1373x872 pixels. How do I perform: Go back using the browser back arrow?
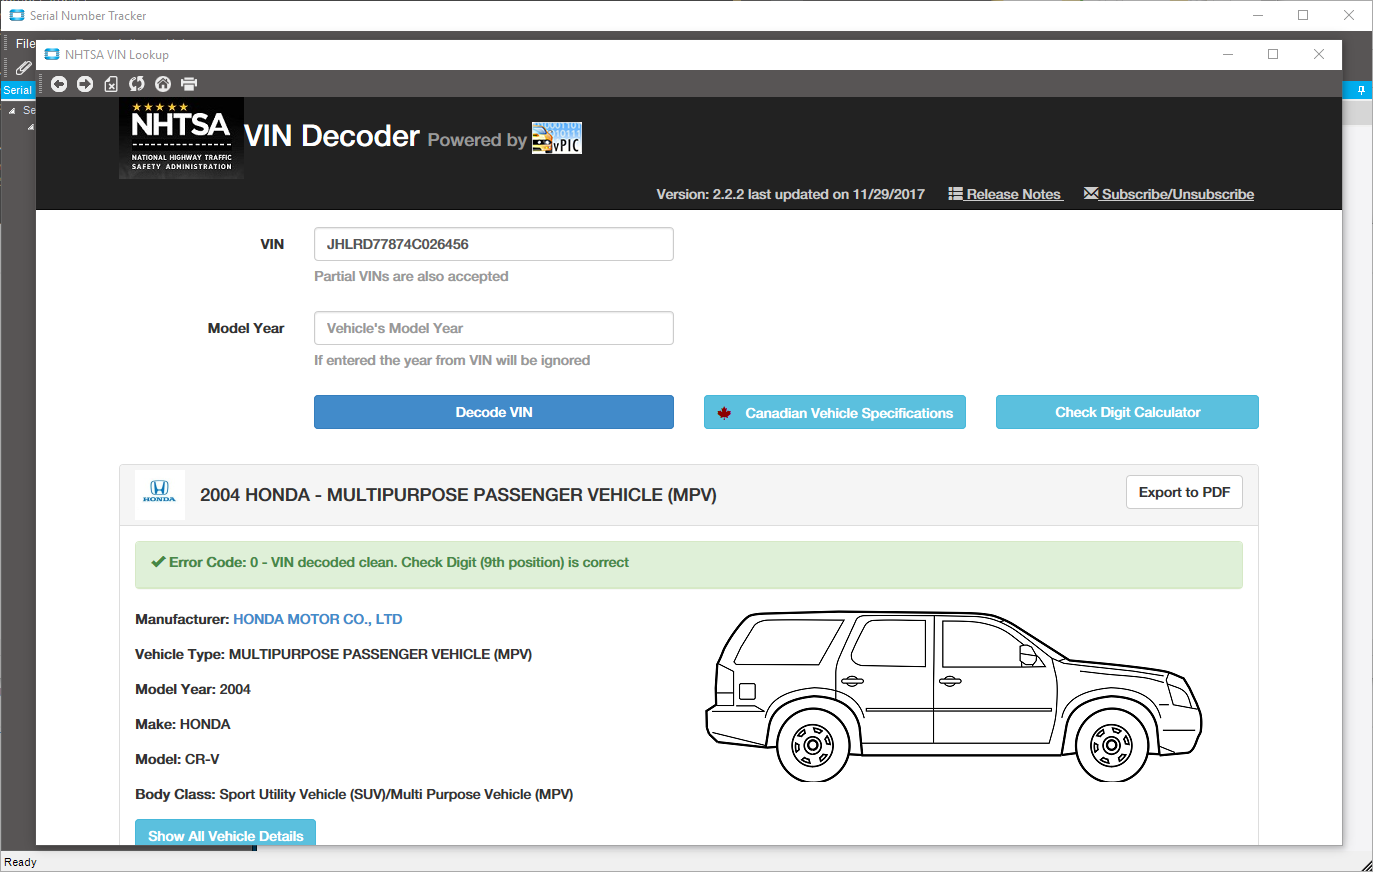(x=59, y=84)
